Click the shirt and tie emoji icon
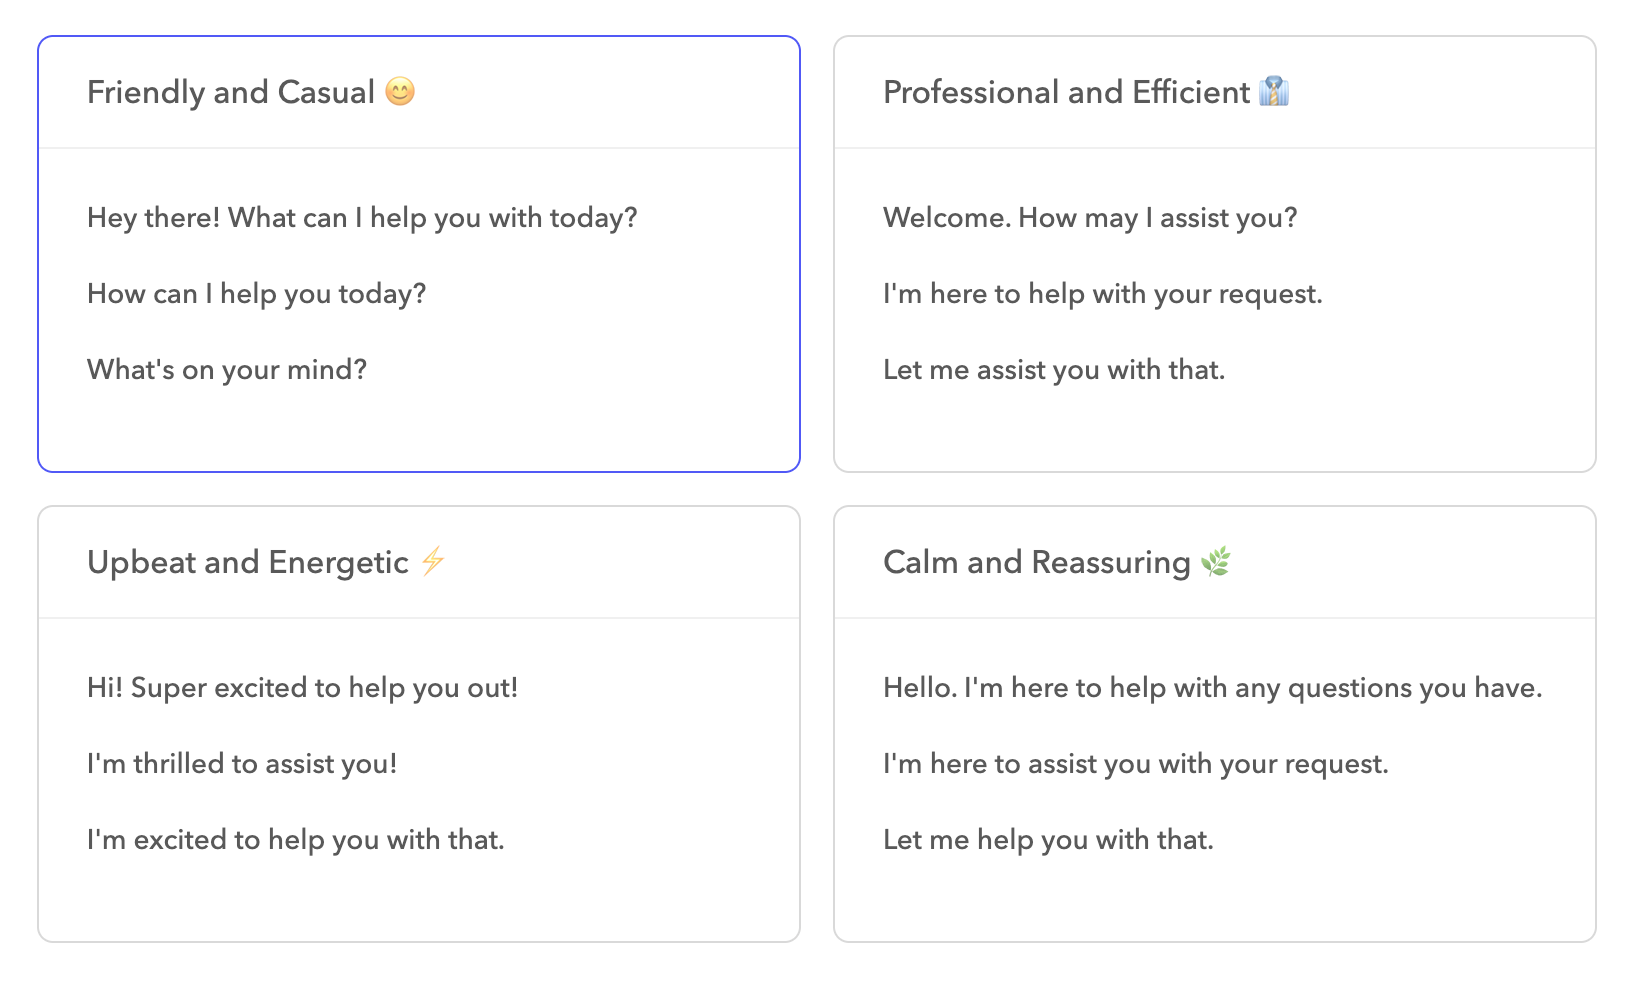Image resolution: width=1638 pixels, height=982 pixels. [1274, 92]
